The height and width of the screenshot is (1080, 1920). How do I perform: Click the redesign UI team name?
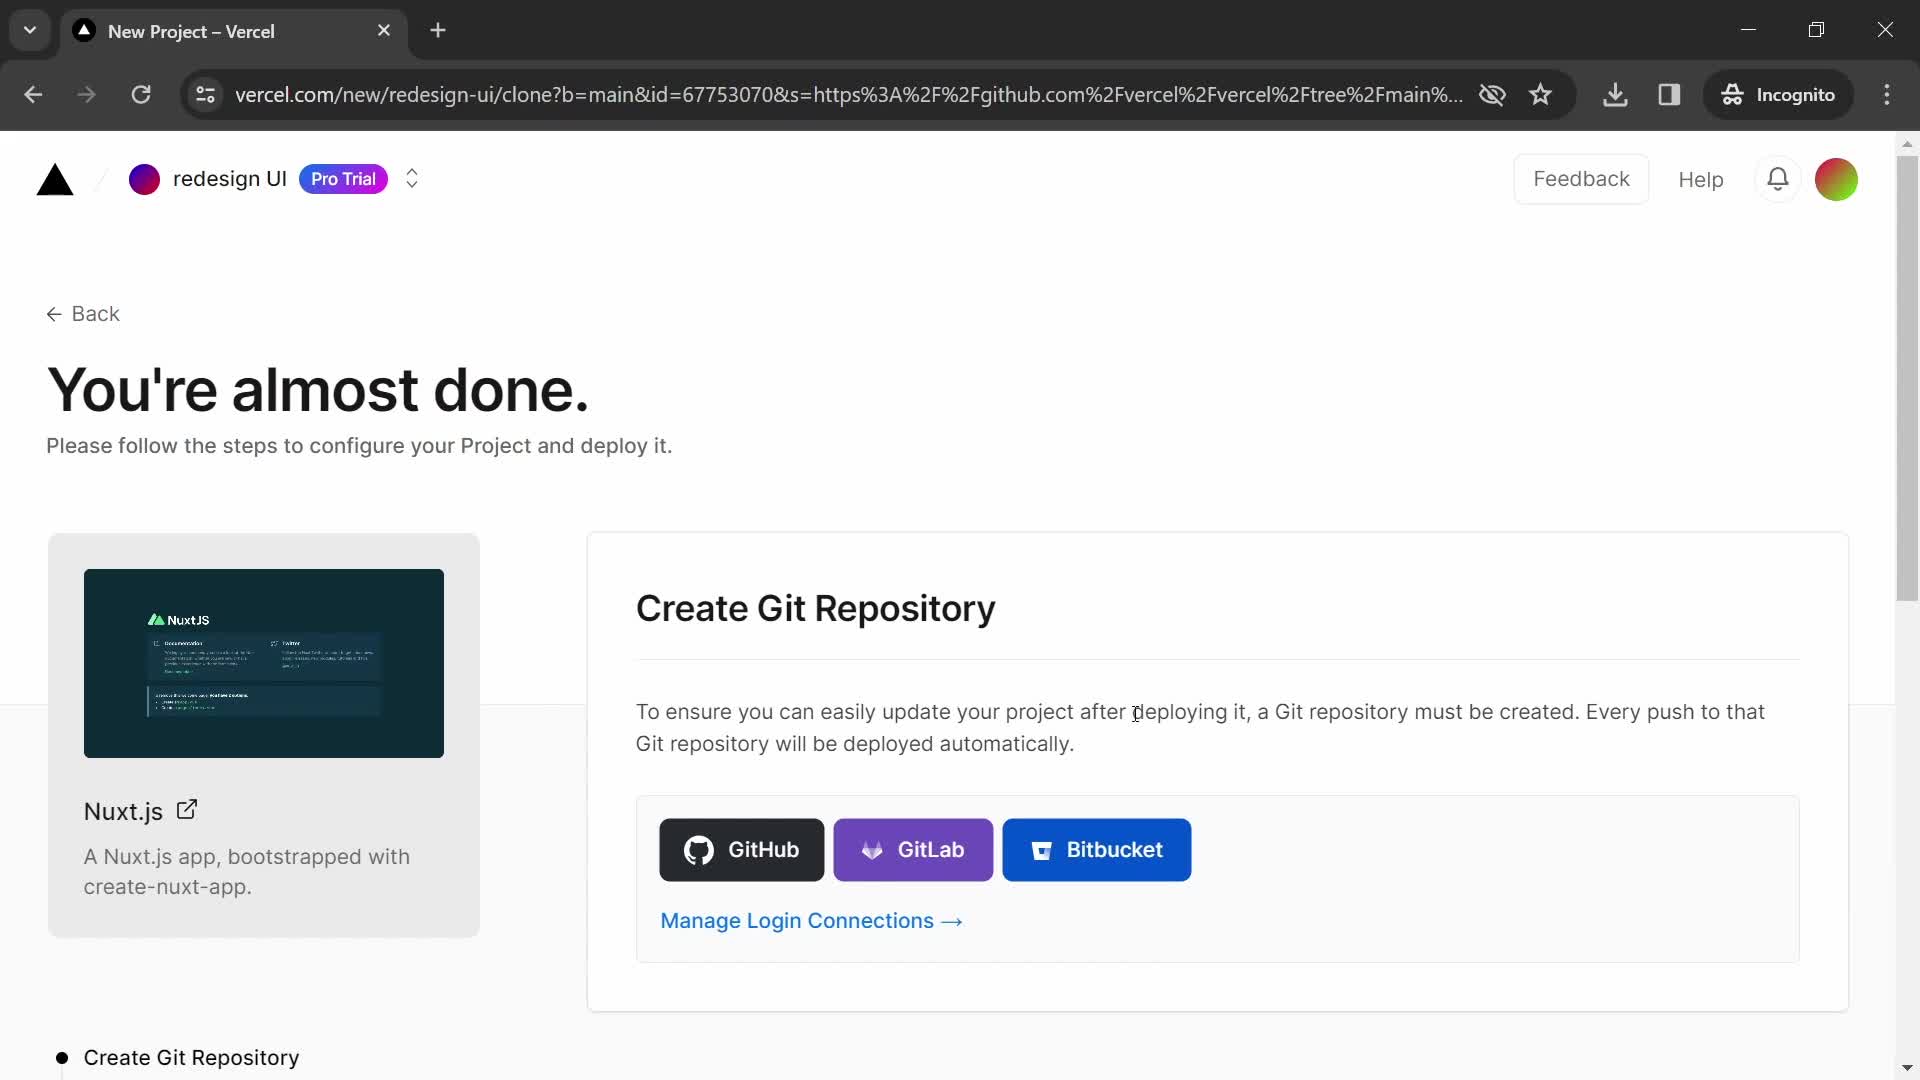[229, 178]
